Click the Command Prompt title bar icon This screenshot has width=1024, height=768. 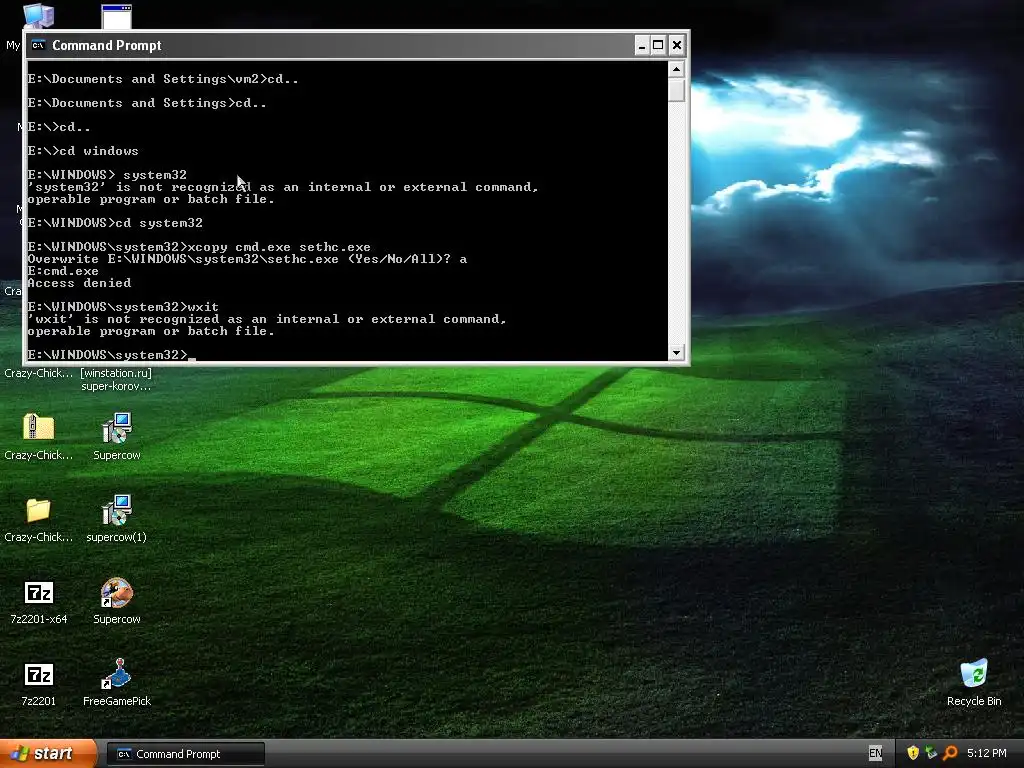coord(38,45)
